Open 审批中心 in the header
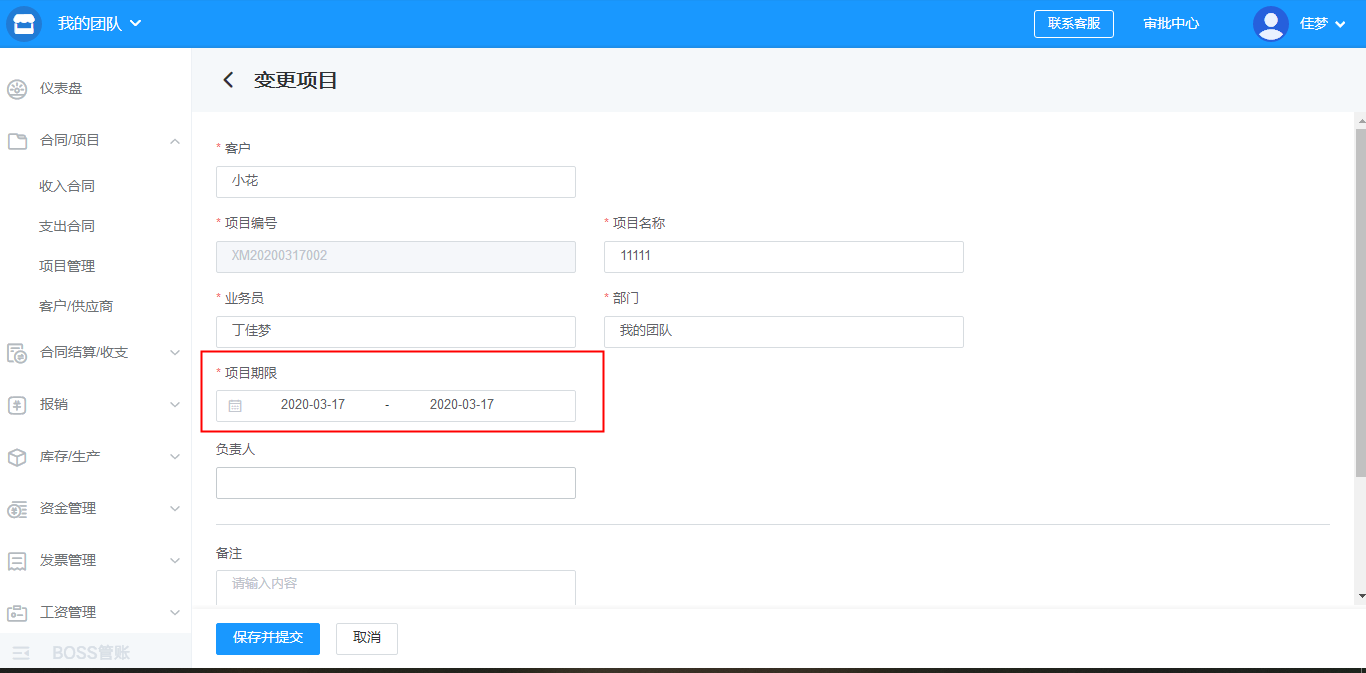1366x673 pixels. click(x=1171, y=24)
